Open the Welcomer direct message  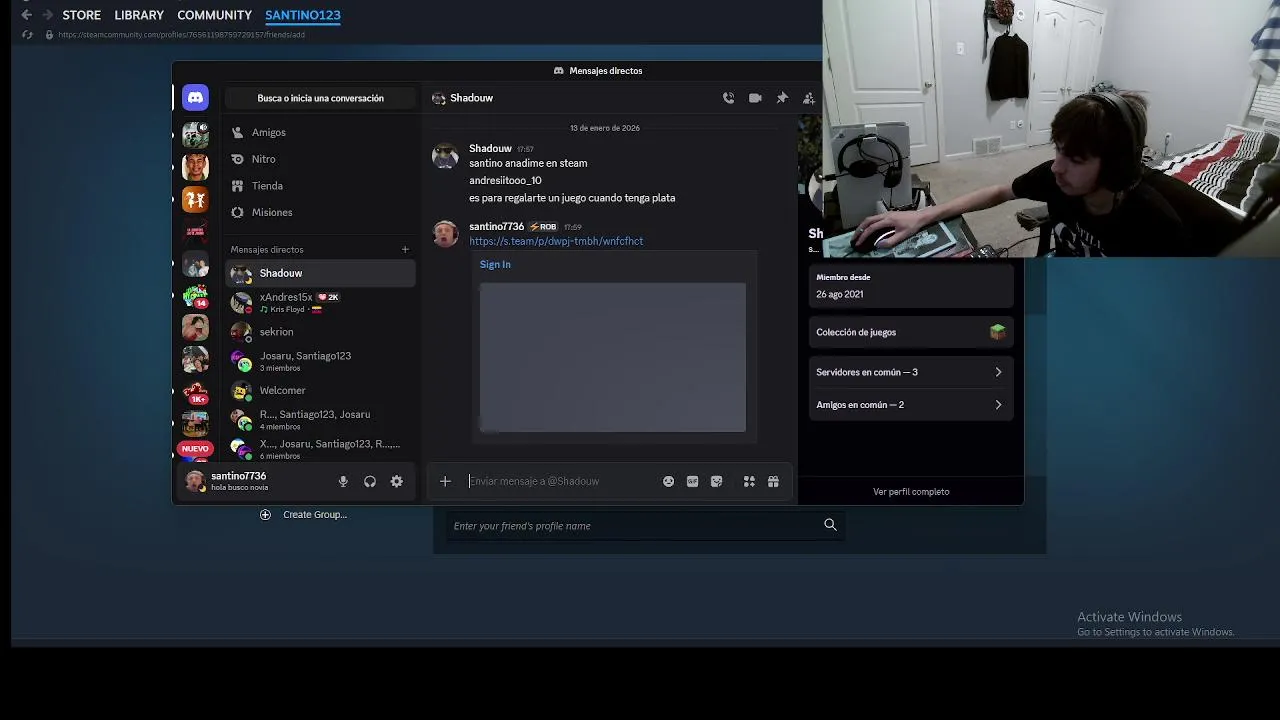coord(320,390)
